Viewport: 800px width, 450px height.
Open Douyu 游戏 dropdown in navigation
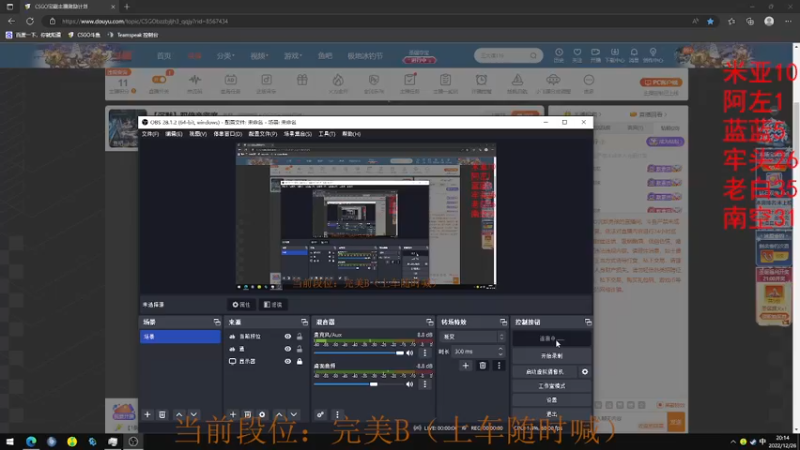point(293,56)
